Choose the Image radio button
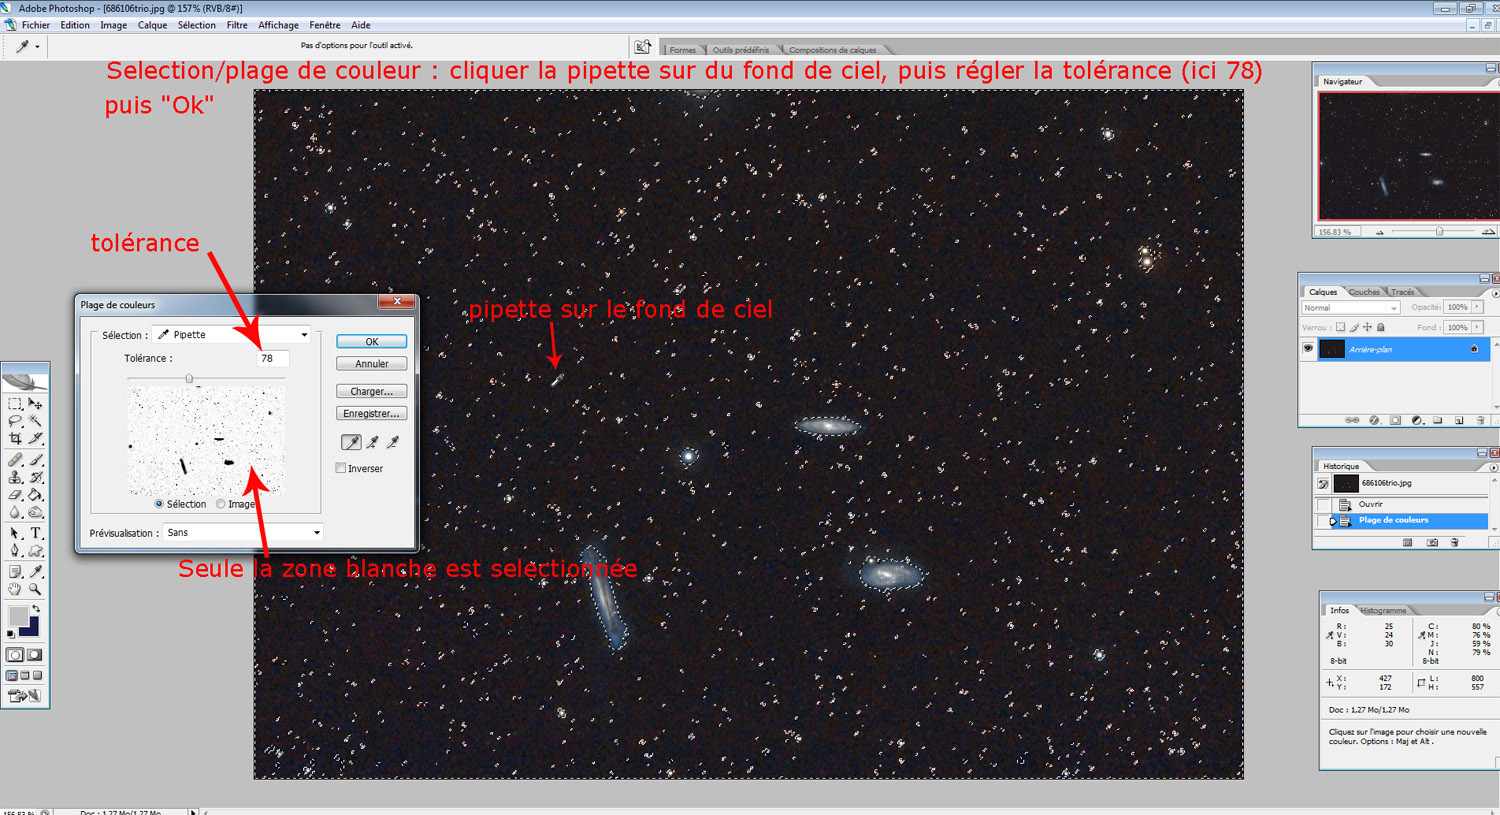The width and height of the screenshot is (1500, 815). [x=220, y=504]
